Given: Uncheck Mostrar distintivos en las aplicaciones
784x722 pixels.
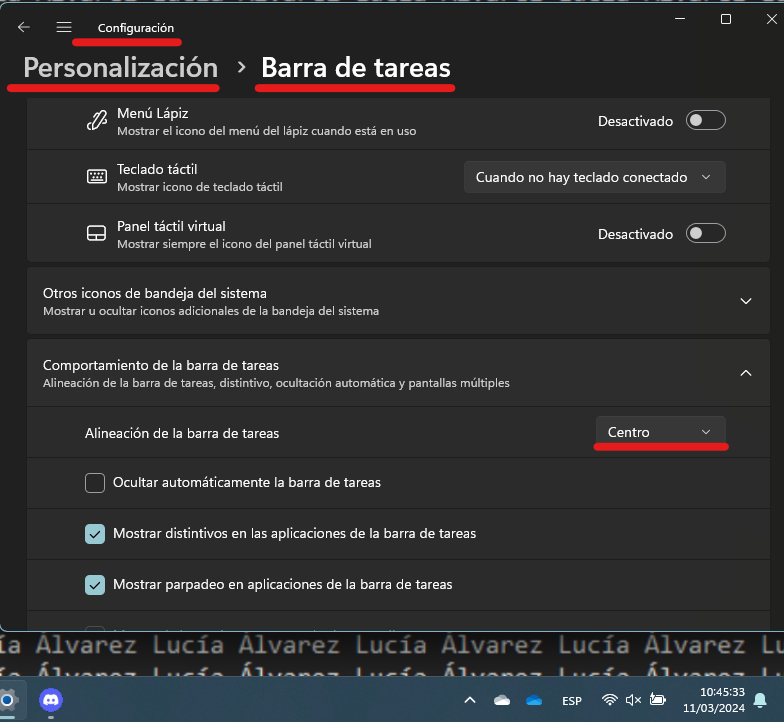Looking at the screenshot, I should tap(95, 534).
